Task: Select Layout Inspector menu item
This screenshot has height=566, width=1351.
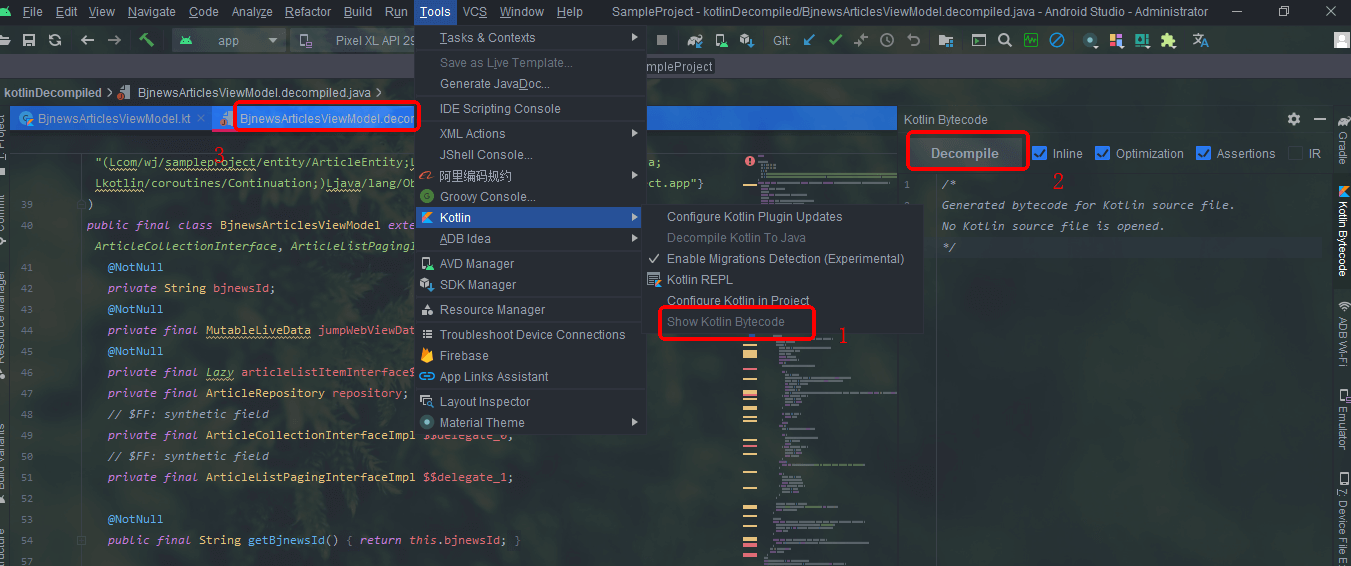Action: pyautogui.click(x=530, y=402)
